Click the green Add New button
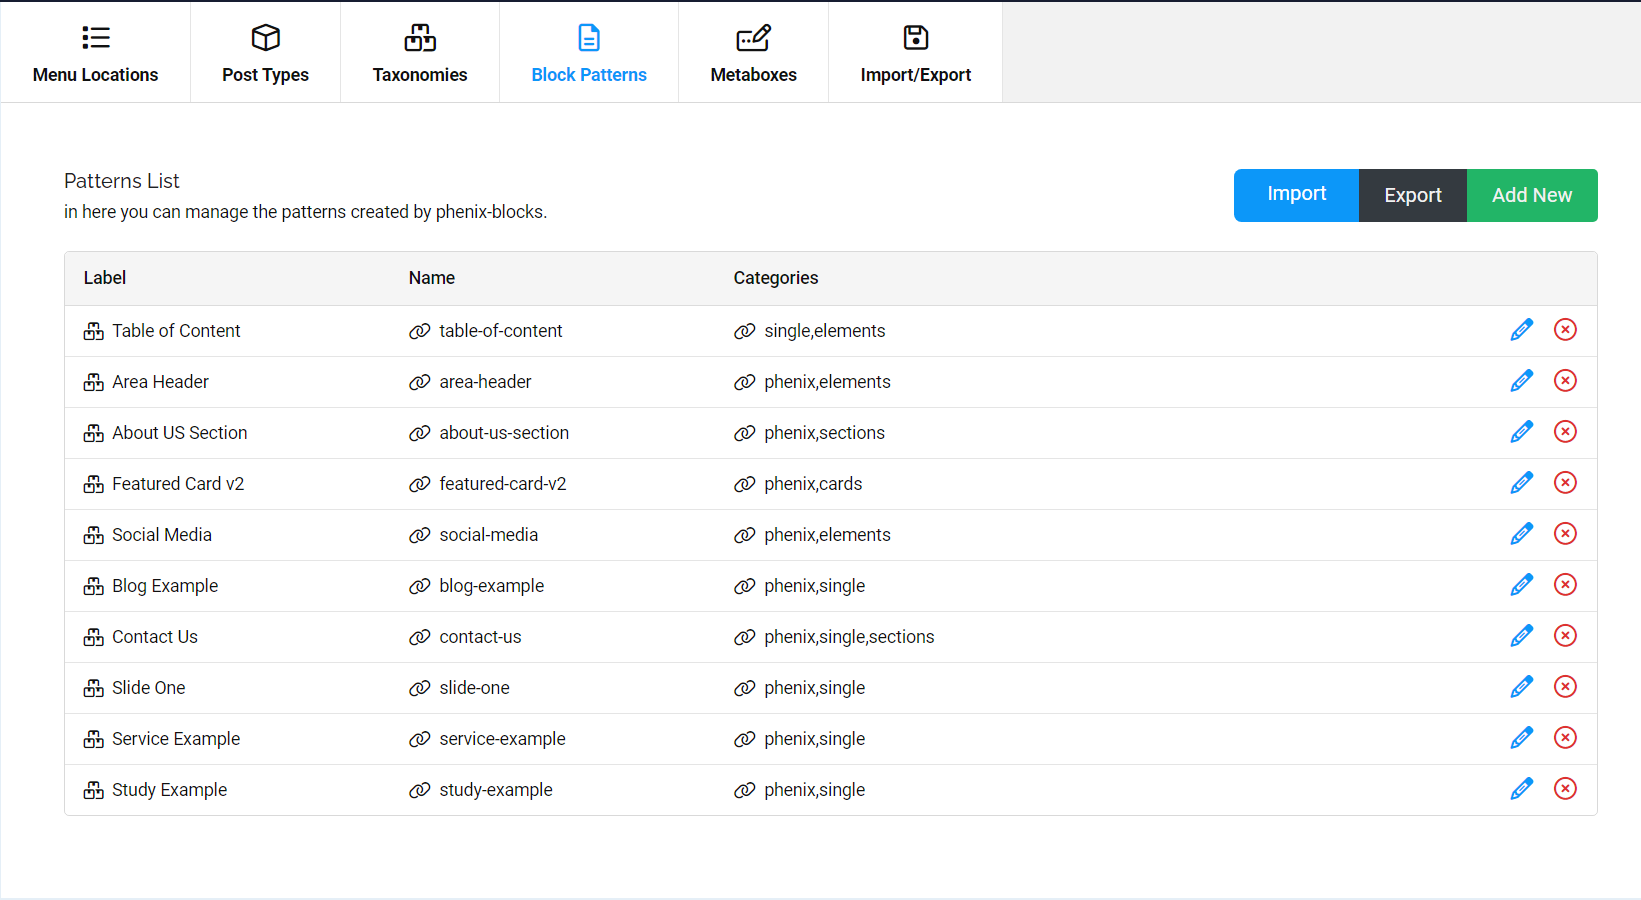Screen dimensions: 1641x900 [1532, 195]
